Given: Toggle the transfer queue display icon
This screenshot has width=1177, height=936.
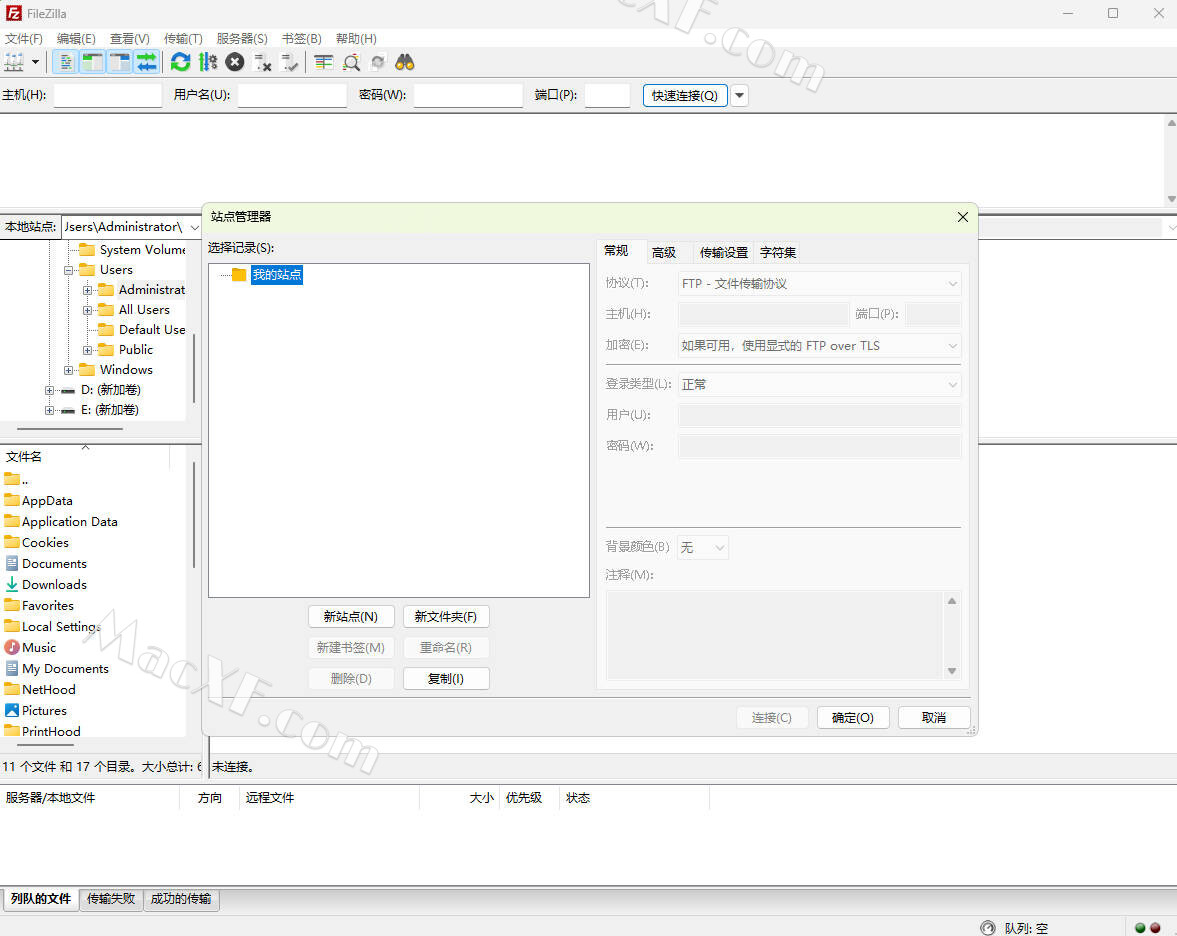Looking at the screenshot, I should (146, 62).
